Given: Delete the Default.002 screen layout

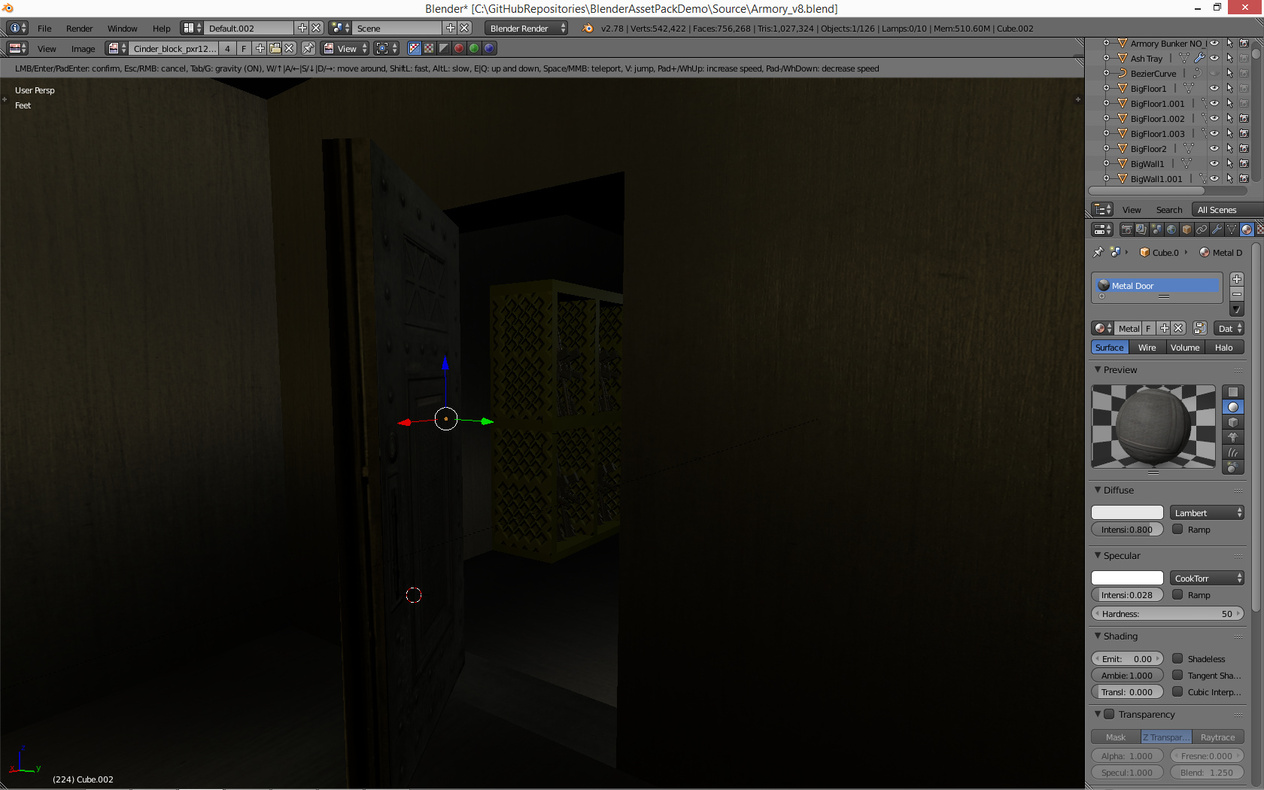Looking at the screenshot, I should [316, 28].
